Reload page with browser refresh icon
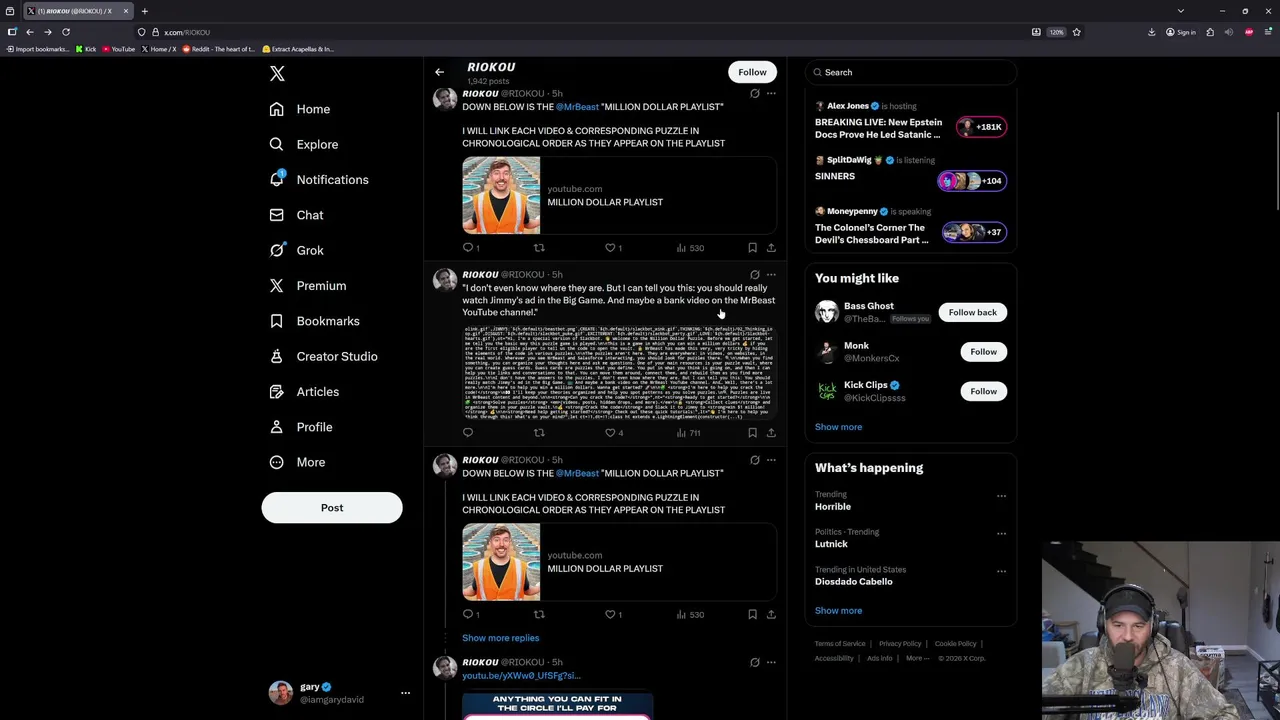This screenshot has height=720, width=1280. (66, 32)
